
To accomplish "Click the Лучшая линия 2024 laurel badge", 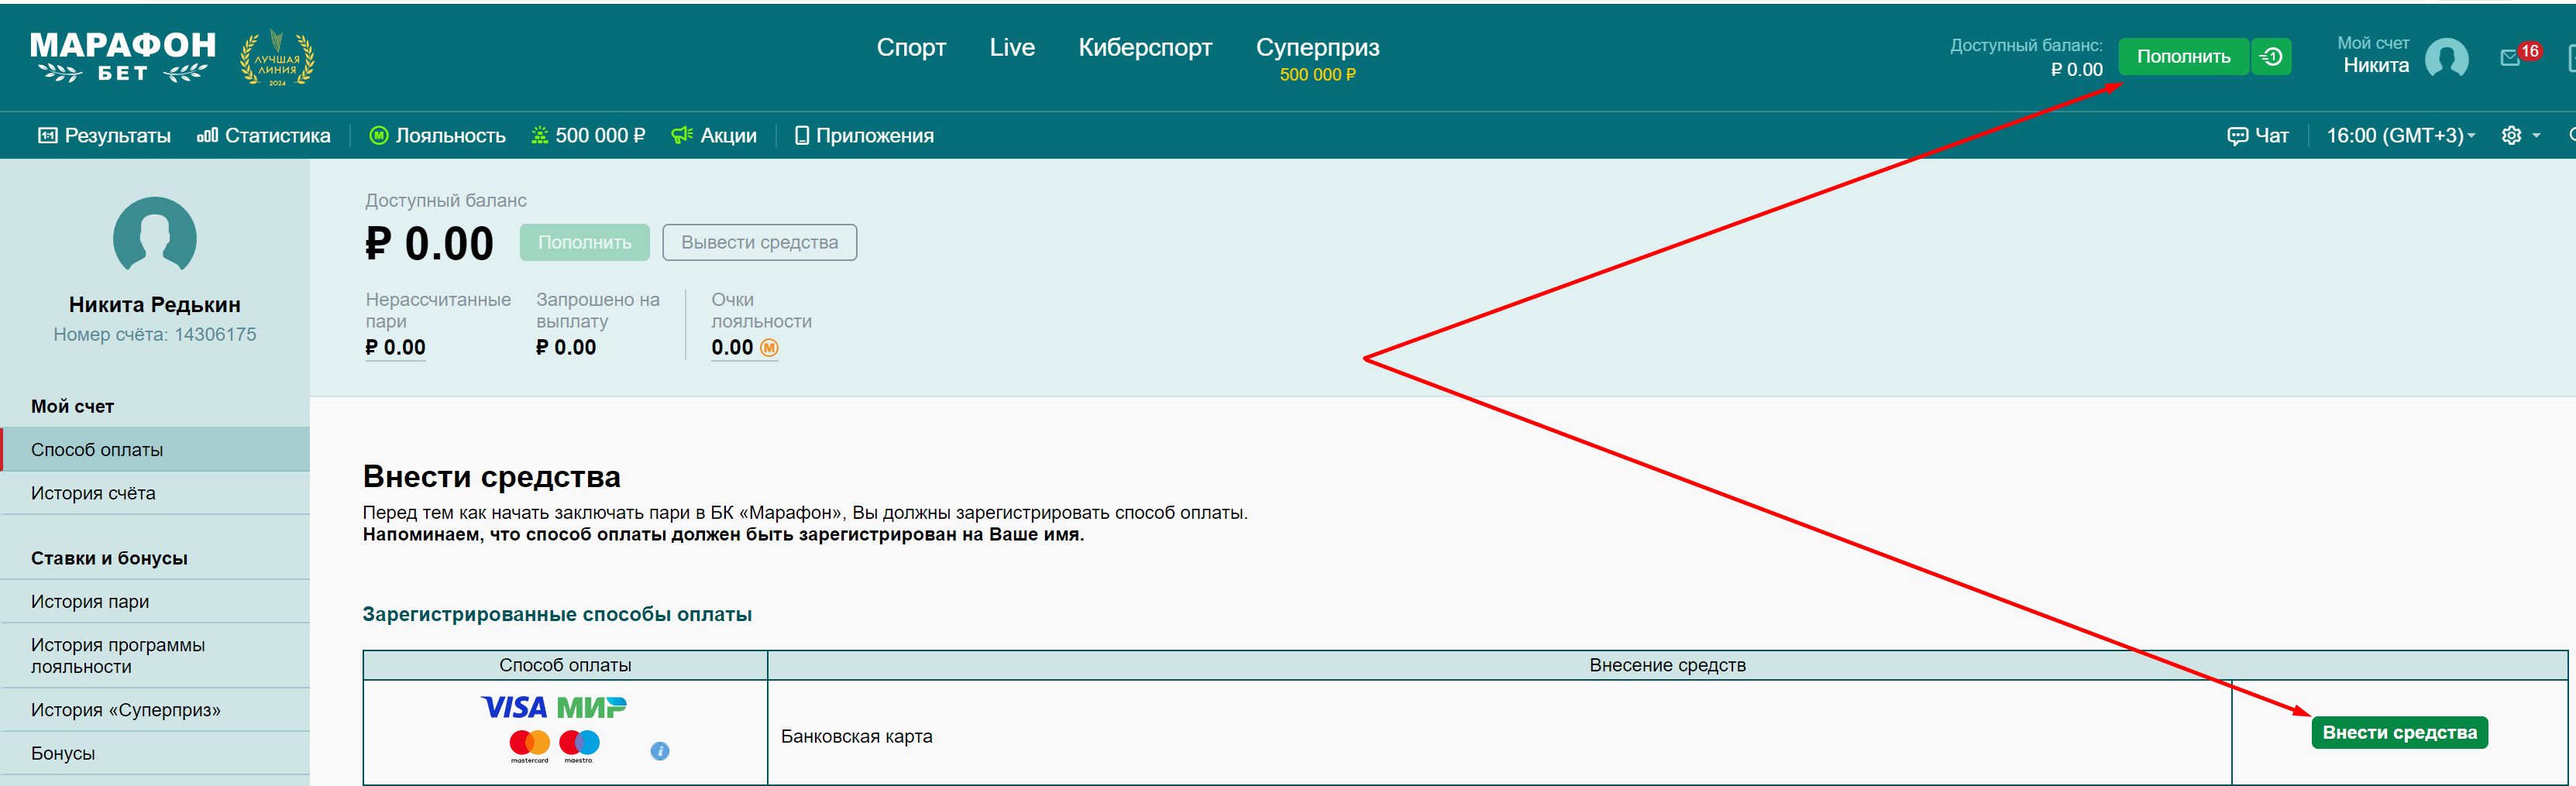I will click(277, 58).
